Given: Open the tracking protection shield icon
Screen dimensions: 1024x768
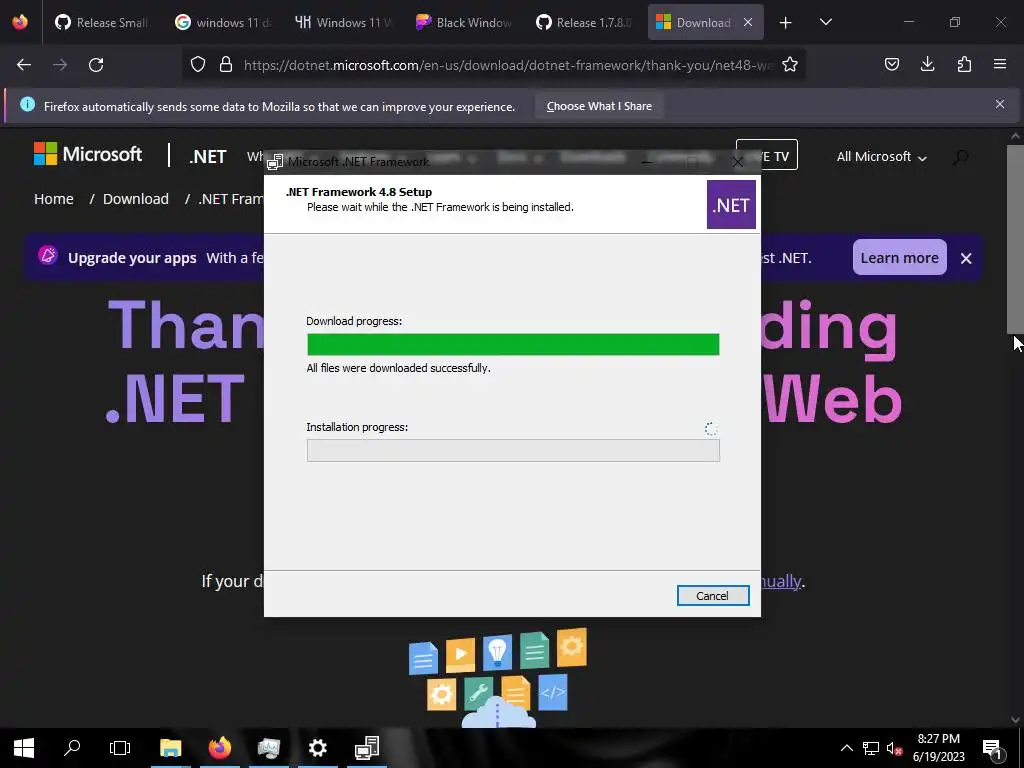Looking at the screenshot, I should tap(198, 64).
